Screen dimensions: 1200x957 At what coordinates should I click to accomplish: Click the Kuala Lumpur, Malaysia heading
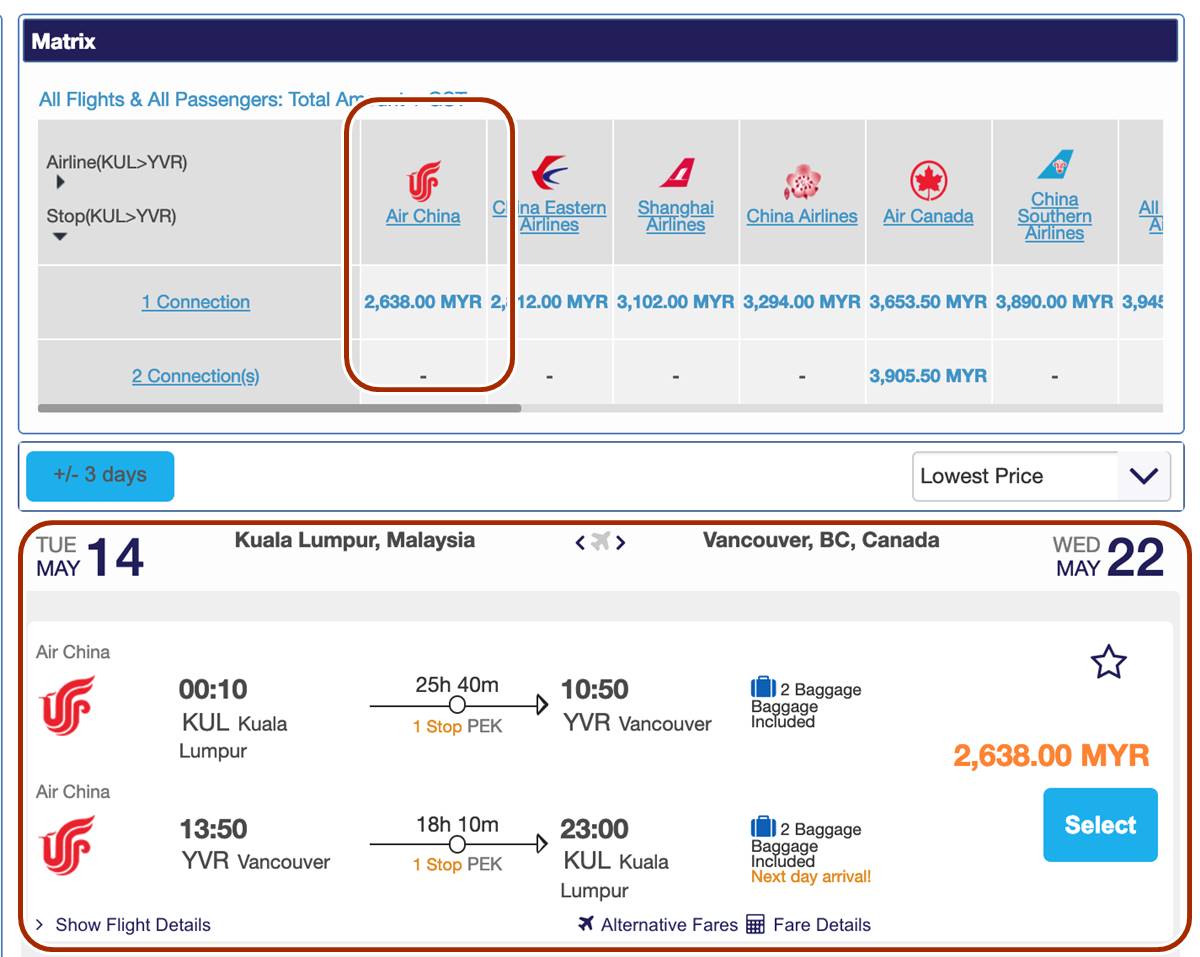(355, 540)
